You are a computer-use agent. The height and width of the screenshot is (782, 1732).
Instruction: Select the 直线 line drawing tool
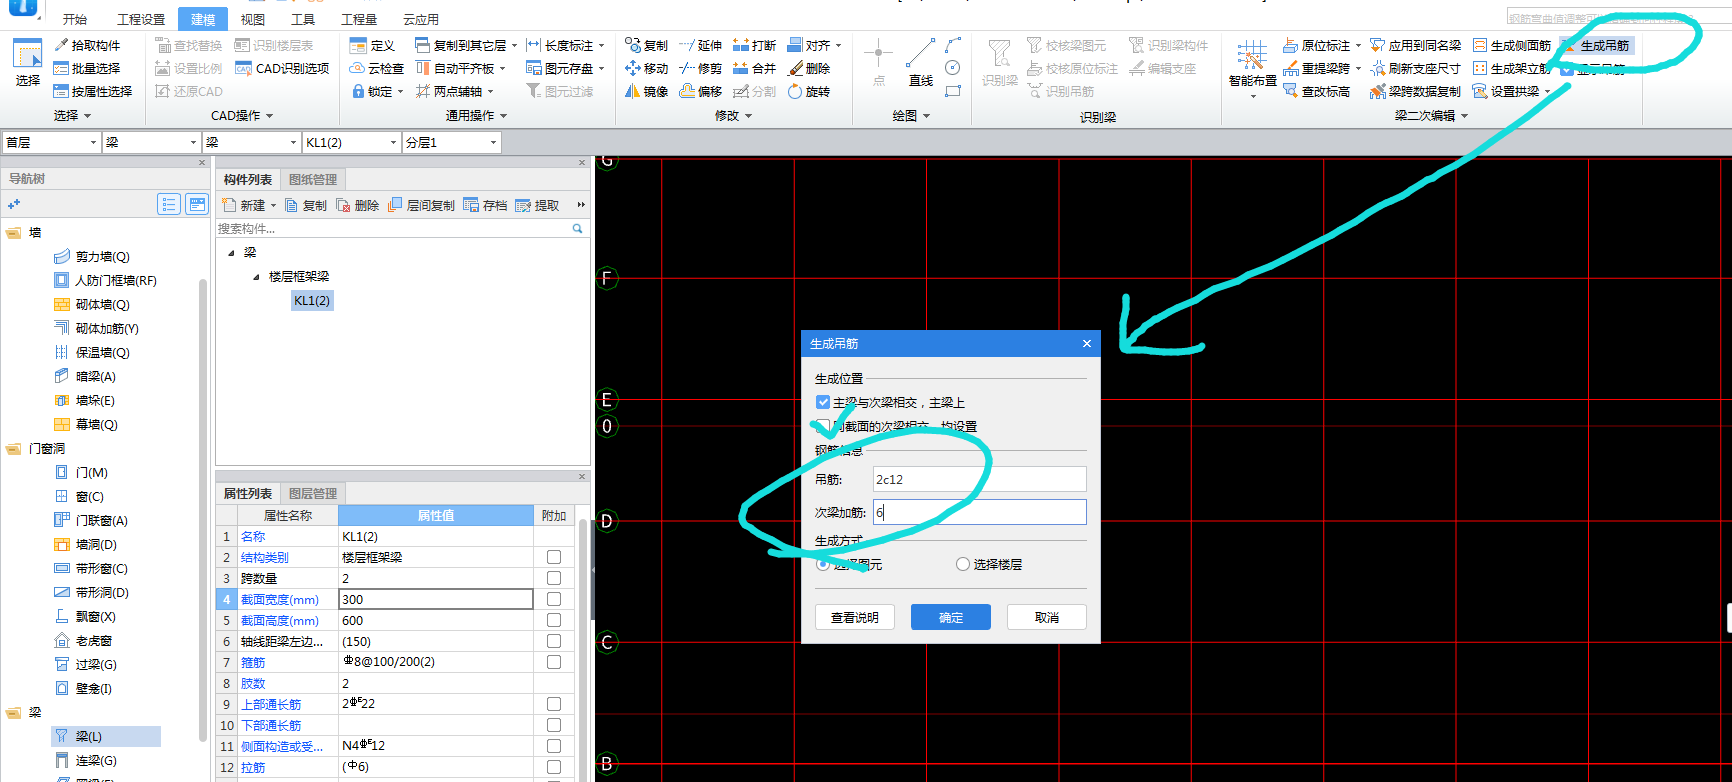920,62
